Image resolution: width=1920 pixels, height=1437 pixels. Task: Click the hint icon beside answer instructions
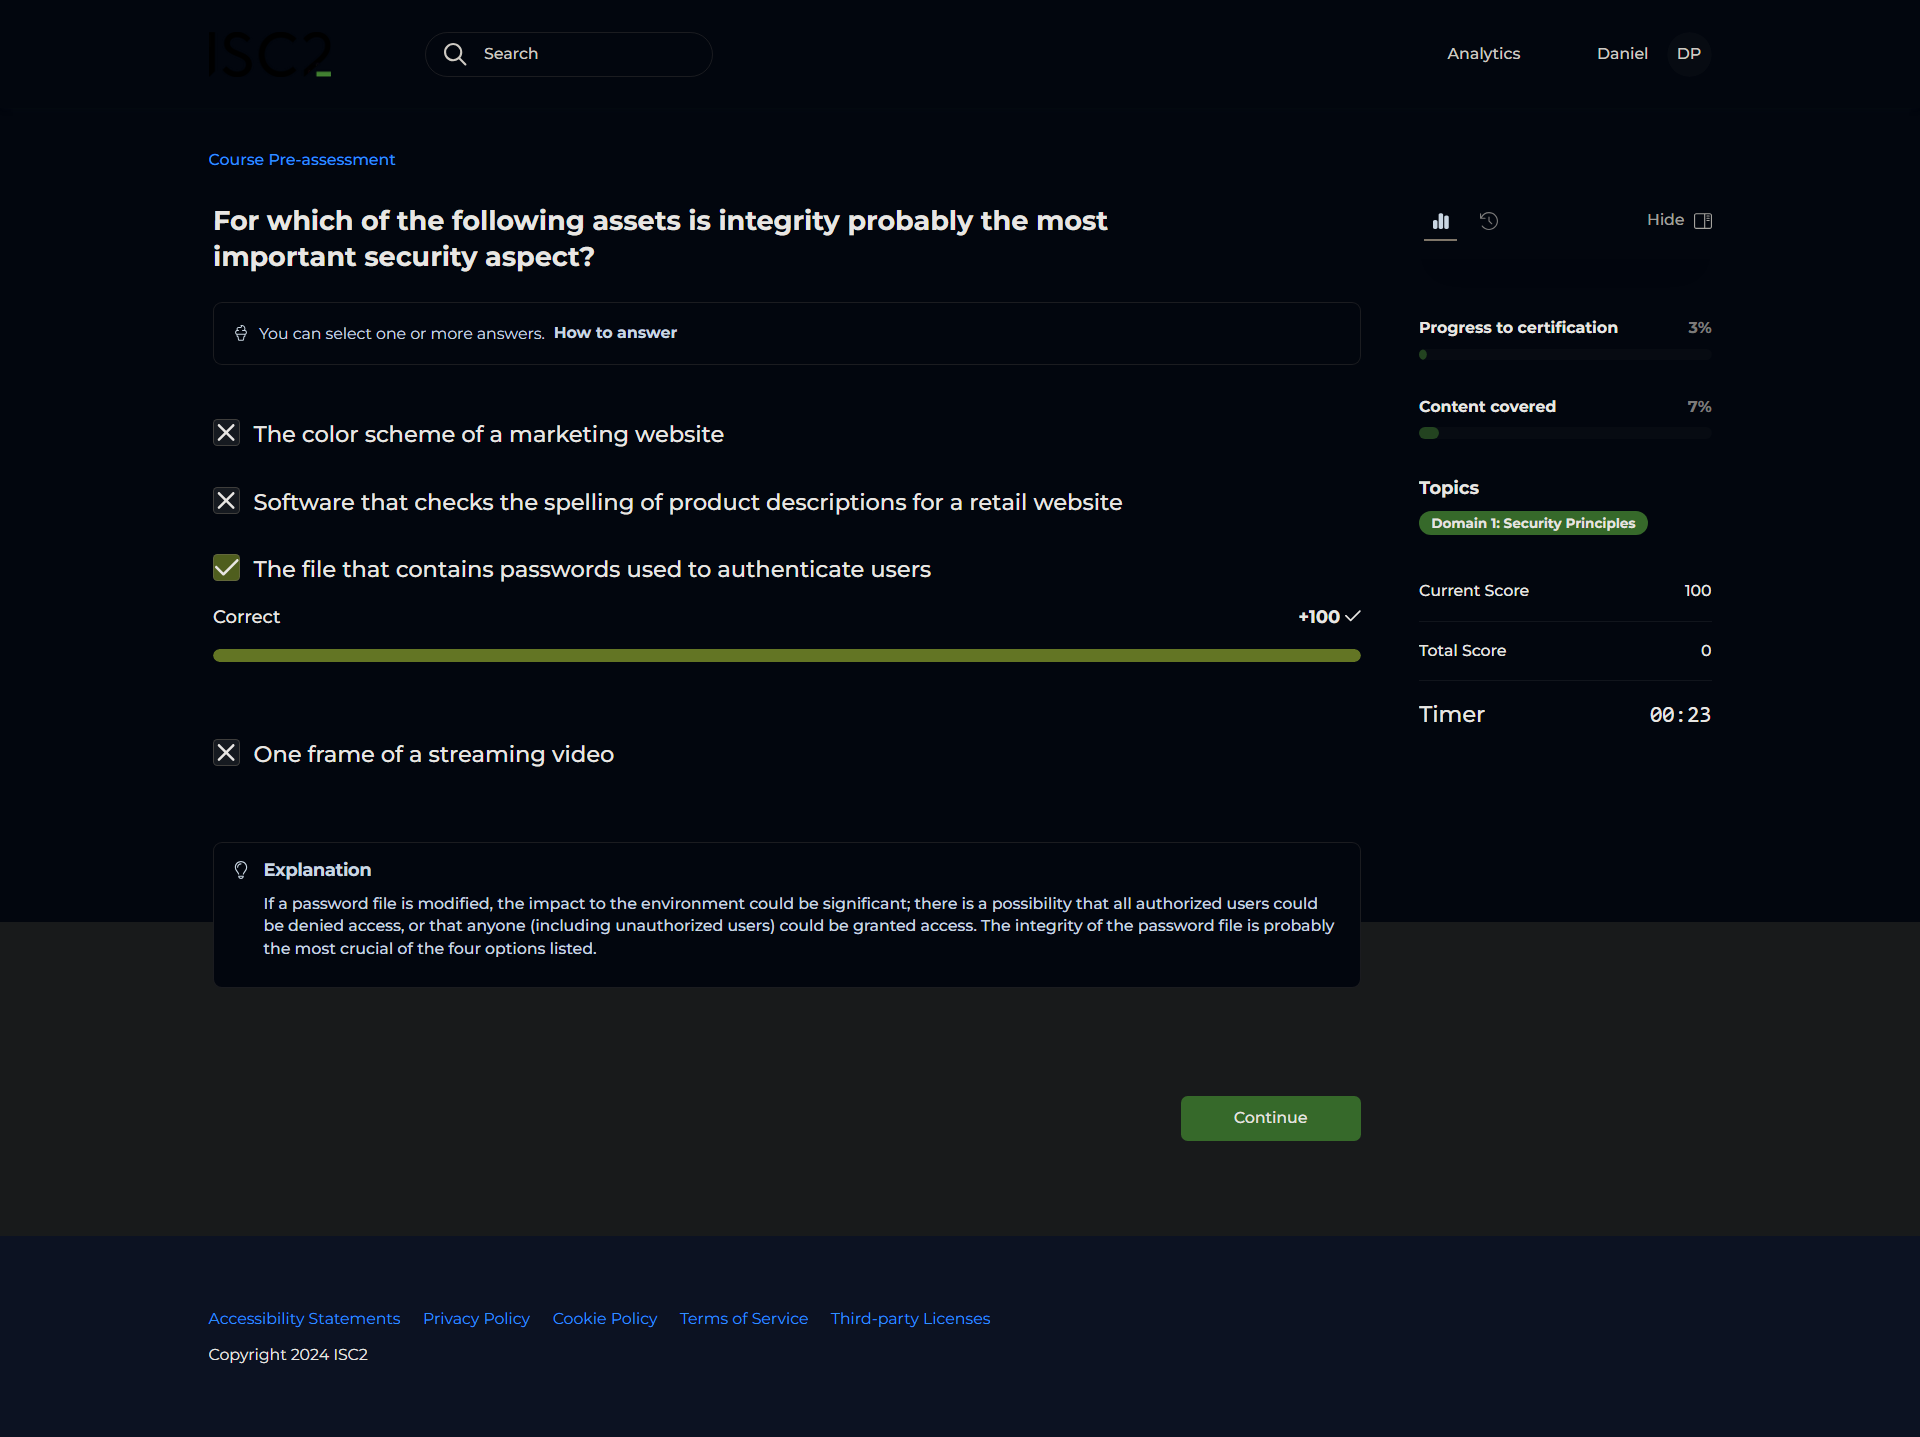coord(241,333)
